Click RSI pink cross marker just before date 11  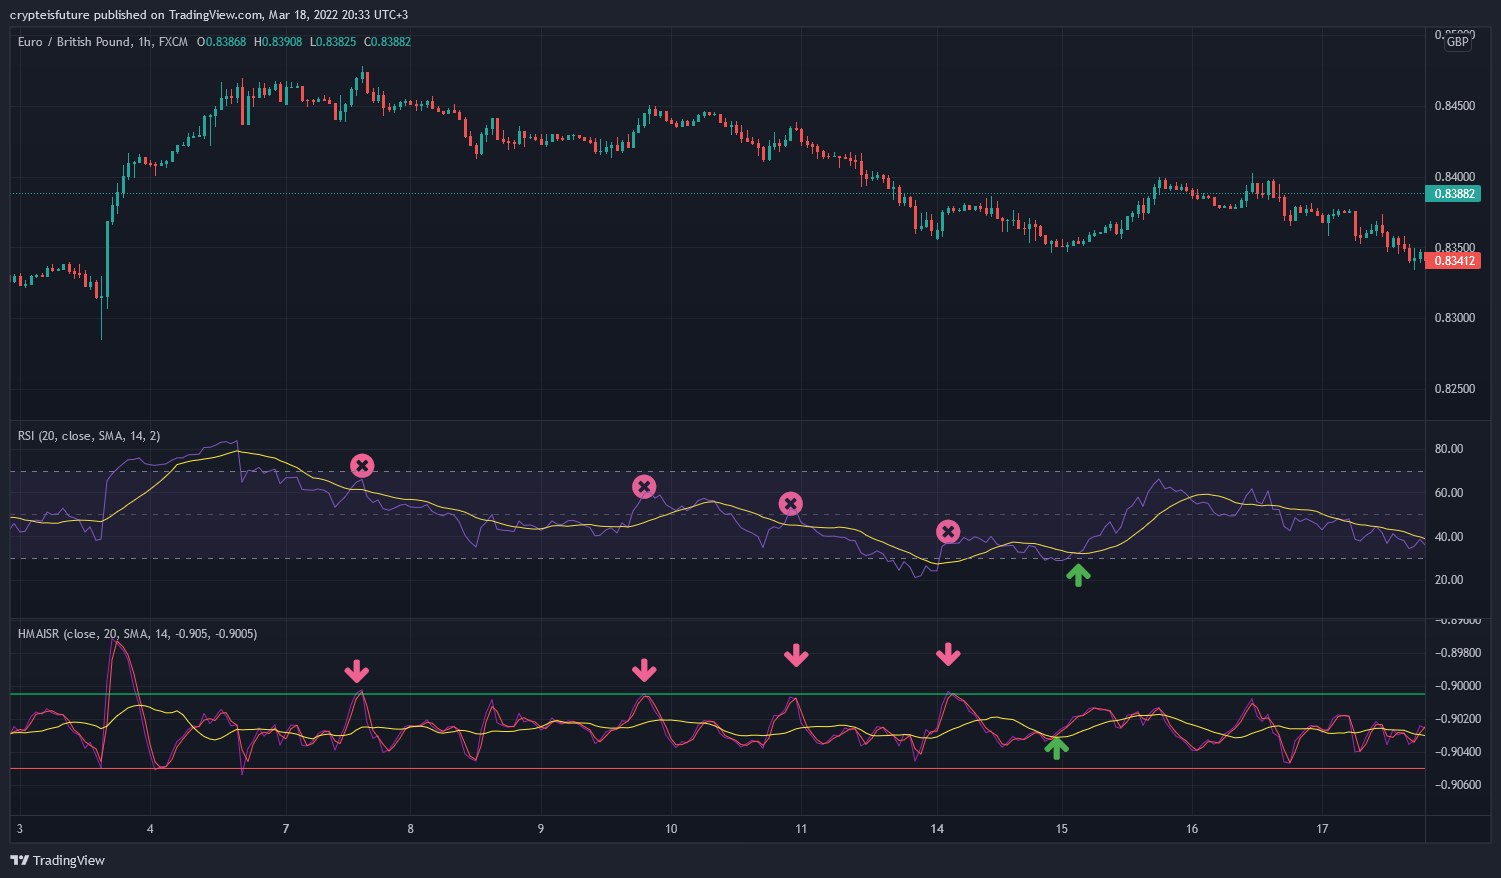coord(791,504)
